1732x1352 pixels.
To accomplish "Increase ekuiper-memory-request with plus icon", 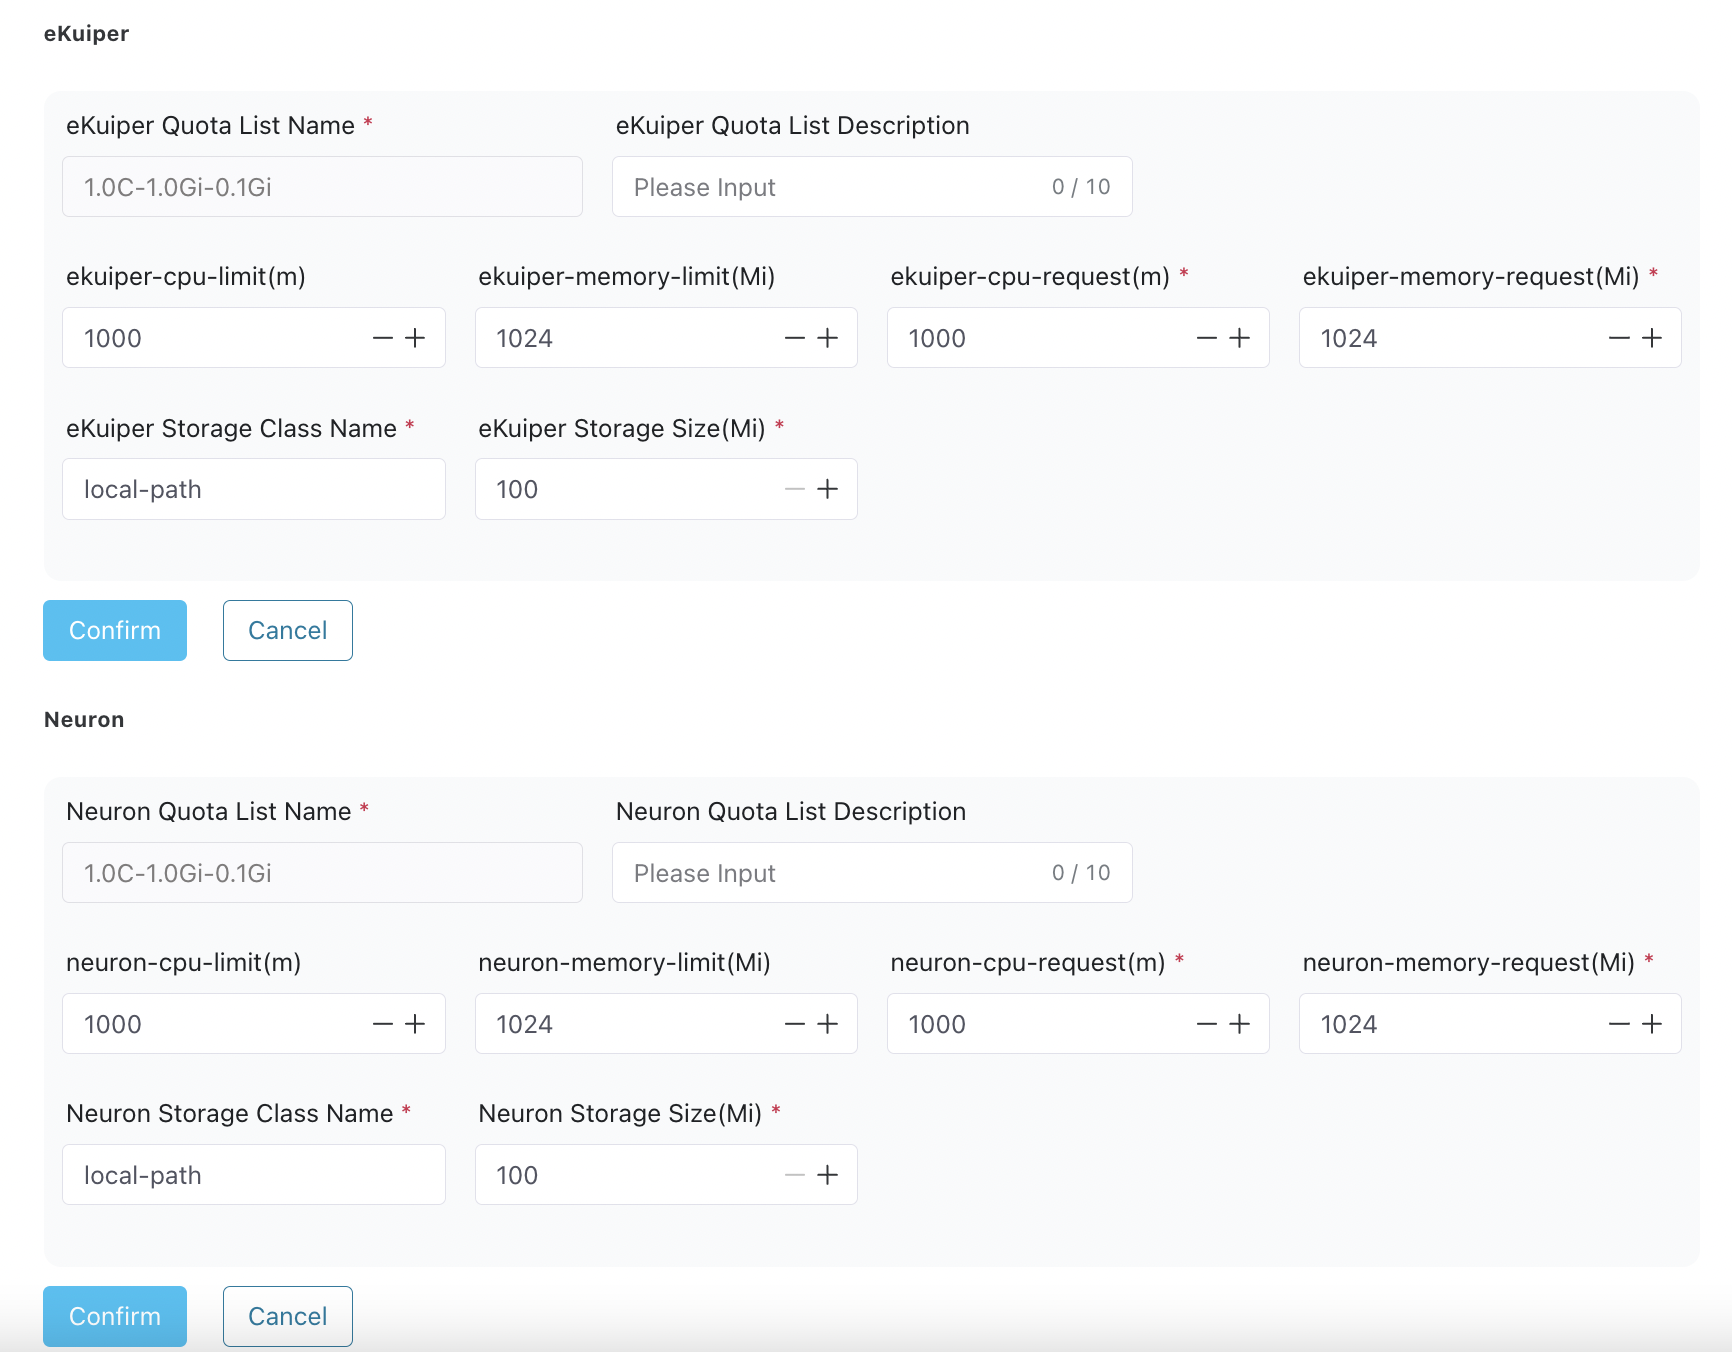I will (x=1651, y=338).
